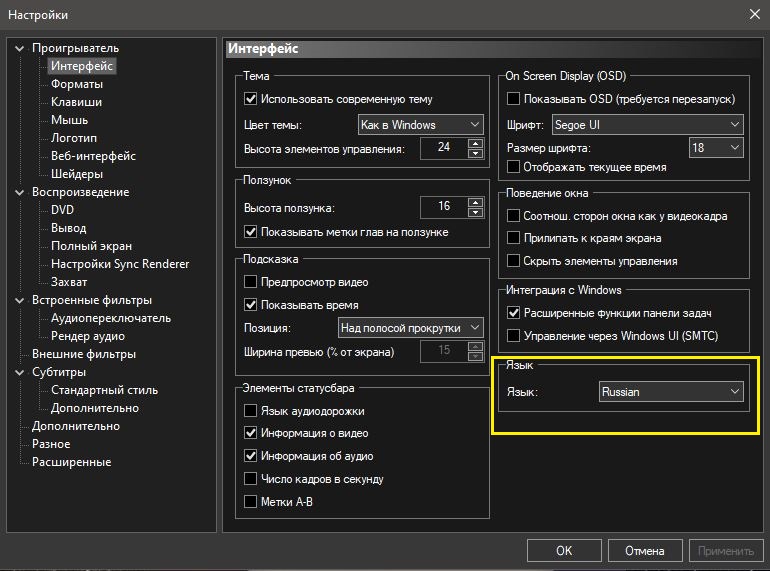Open 'Размер шрифта' dropdown
Viewport: 770px width, 571px height.
[716, 147]
